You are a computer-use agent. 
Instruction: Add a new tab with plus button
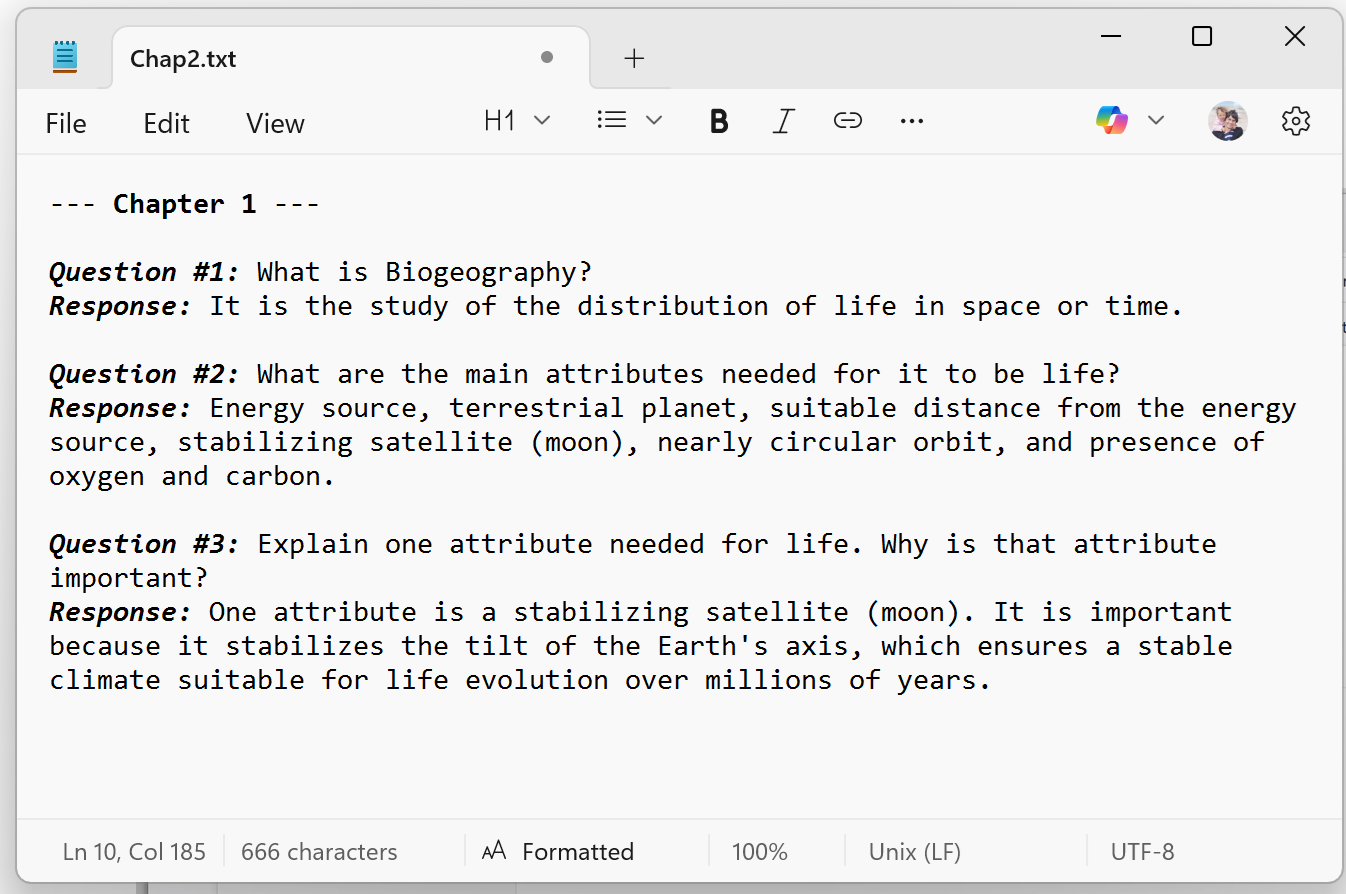point(634,58)
